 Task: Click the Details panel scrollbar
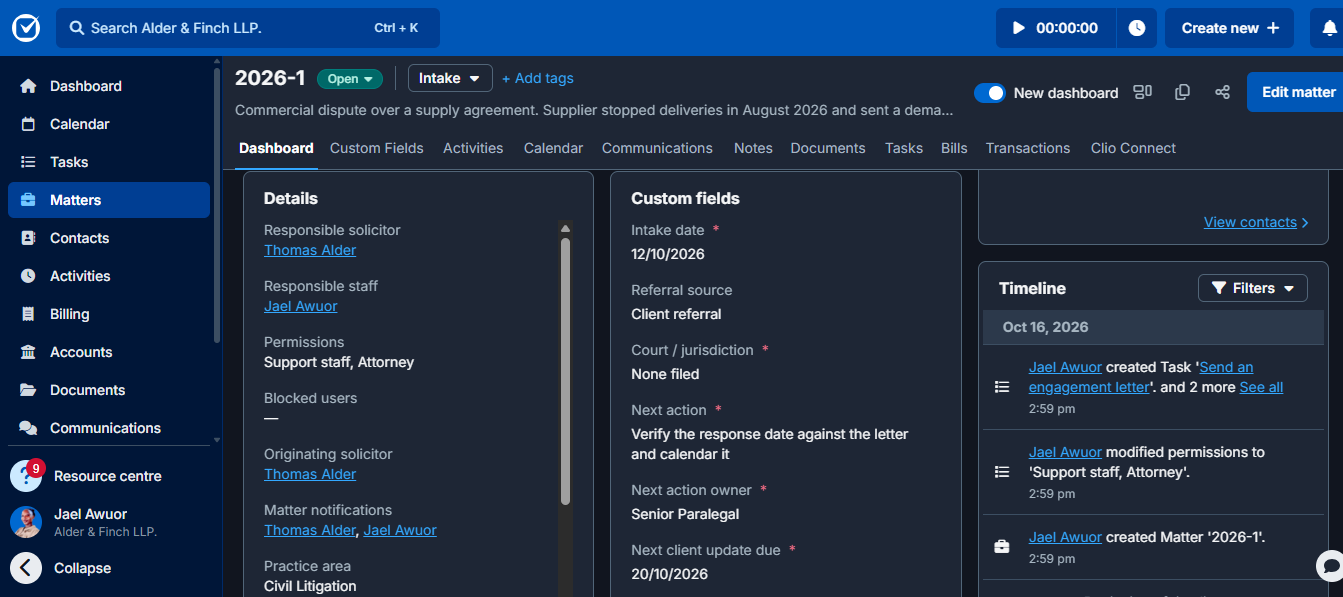(565, 370)
